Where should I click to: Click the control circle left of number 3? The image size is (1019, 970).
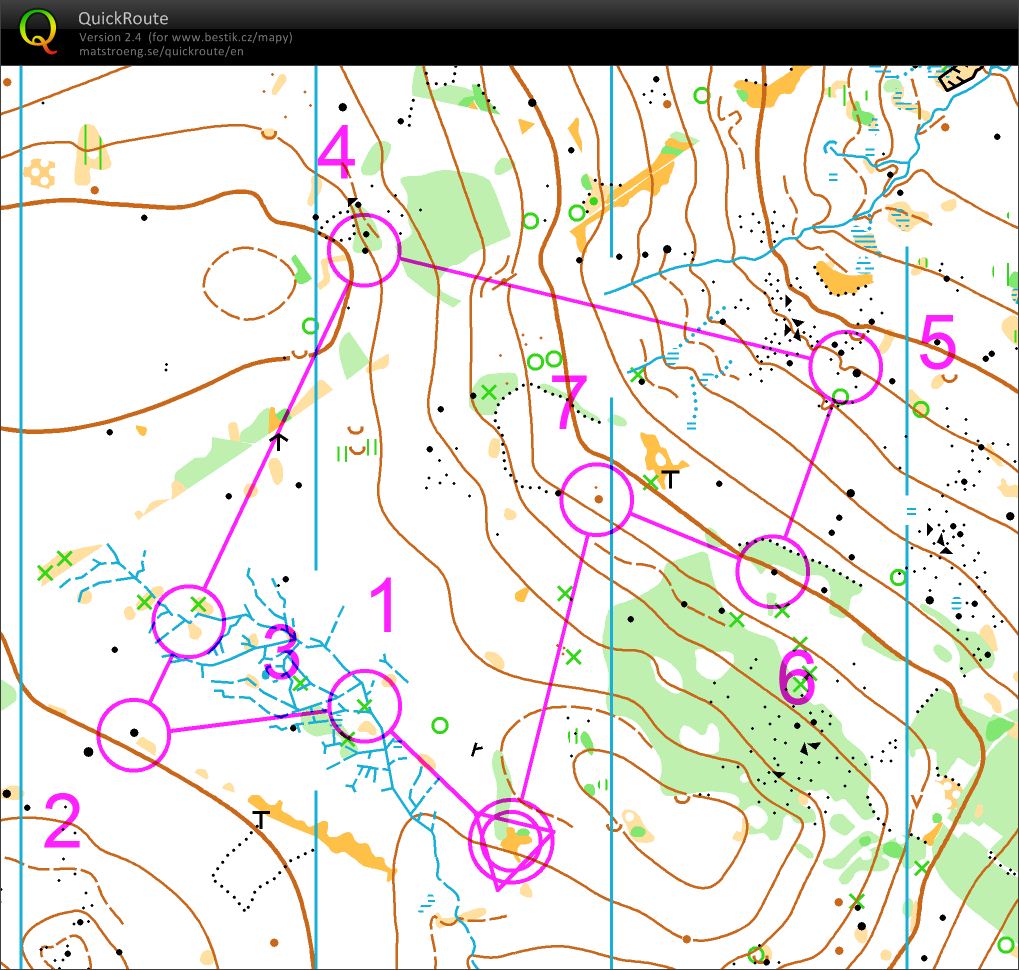pyautogui.click(x=188, y=620)
